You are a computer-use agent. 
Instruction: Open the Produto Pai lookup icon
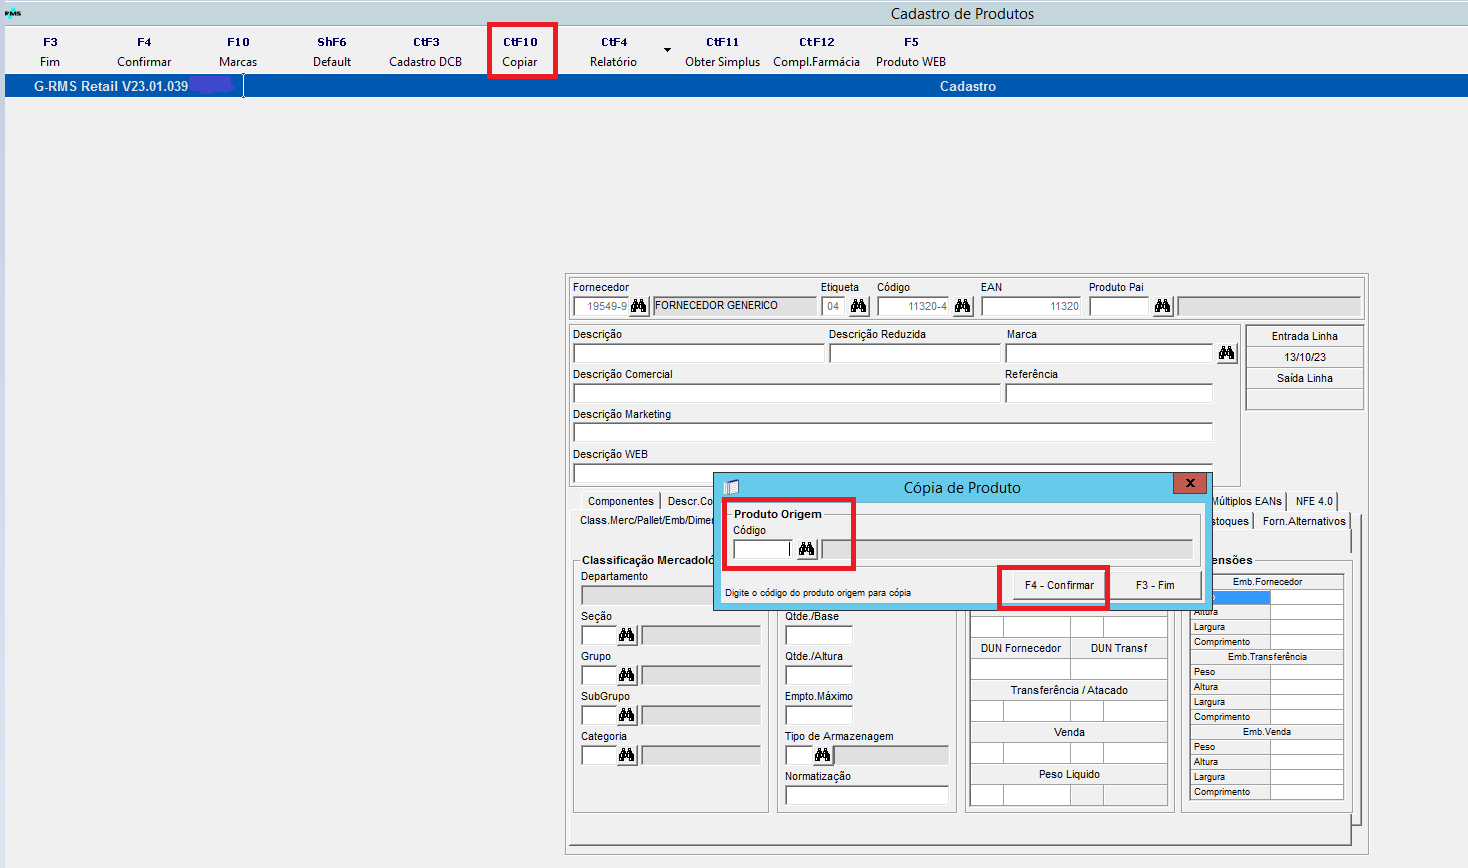[1162, 306]
